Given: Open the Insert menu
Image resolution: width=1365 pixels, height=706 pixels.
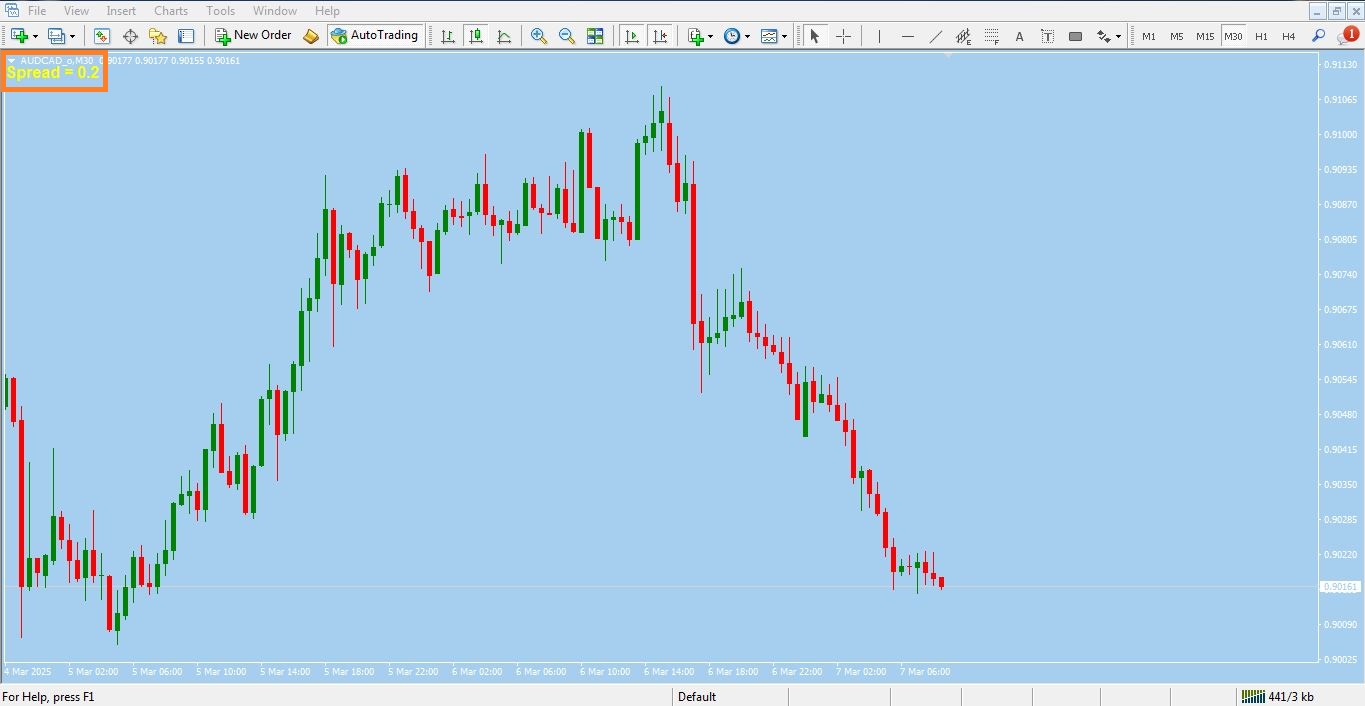Looking at the screenshot, I should click(x=121, y=11).
